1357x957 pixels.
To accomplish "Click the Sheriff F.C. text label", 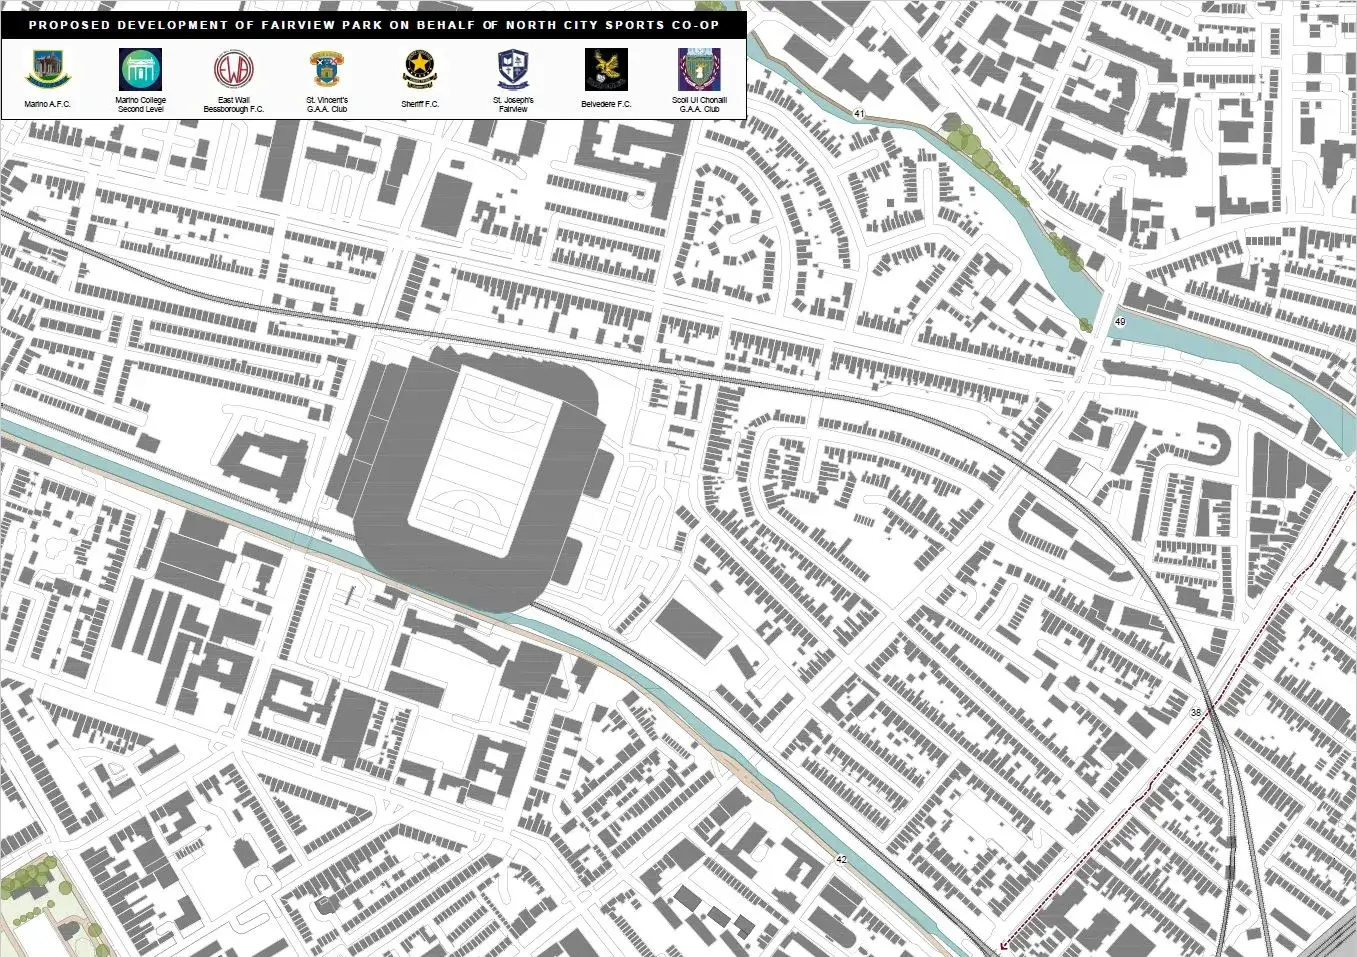I will (419, 104).
